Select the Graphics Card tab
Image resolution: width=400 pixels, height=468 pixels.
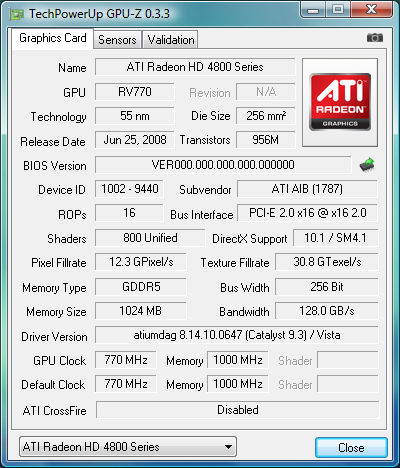(53, 38)
